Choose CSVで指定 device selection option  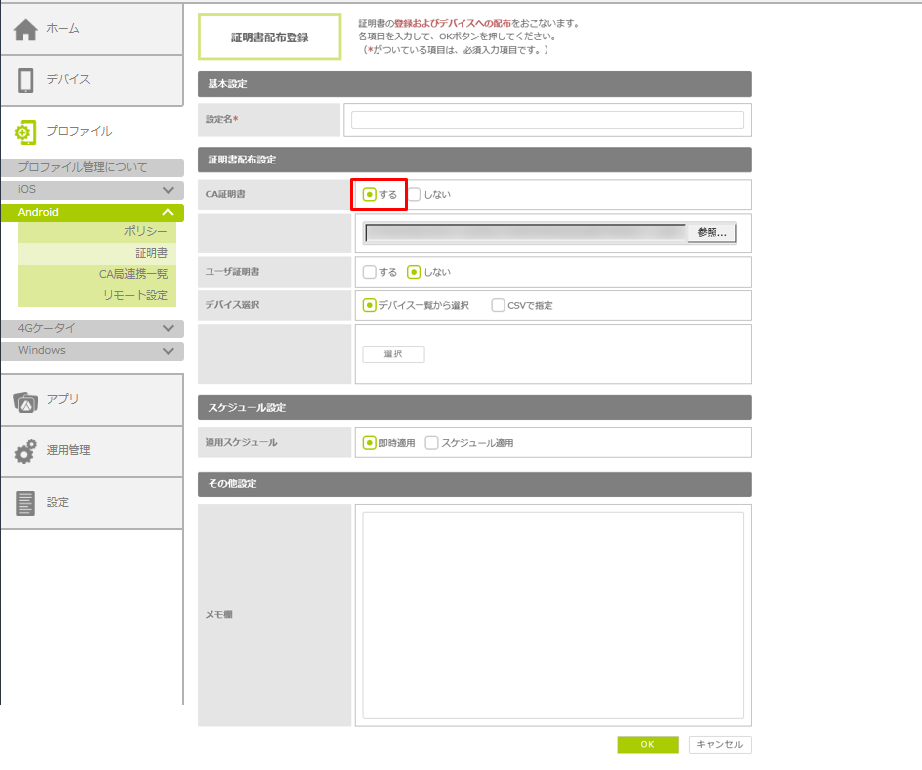(498, 306)
